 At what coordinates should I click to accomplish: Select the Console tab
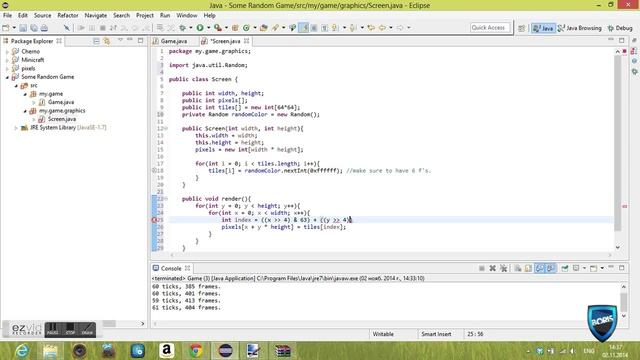point(171,268)
